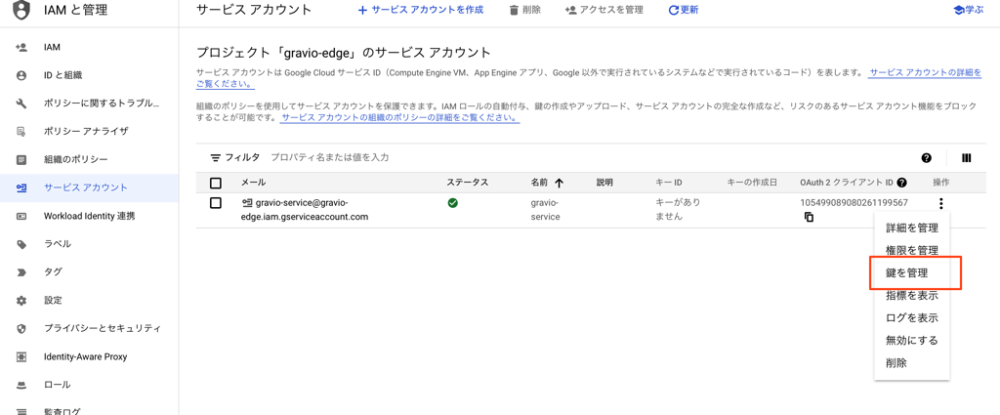This screenshot has height=415, width=1000.
Task: Toggle the select-all header checkbox
Action: pos(216,183)
